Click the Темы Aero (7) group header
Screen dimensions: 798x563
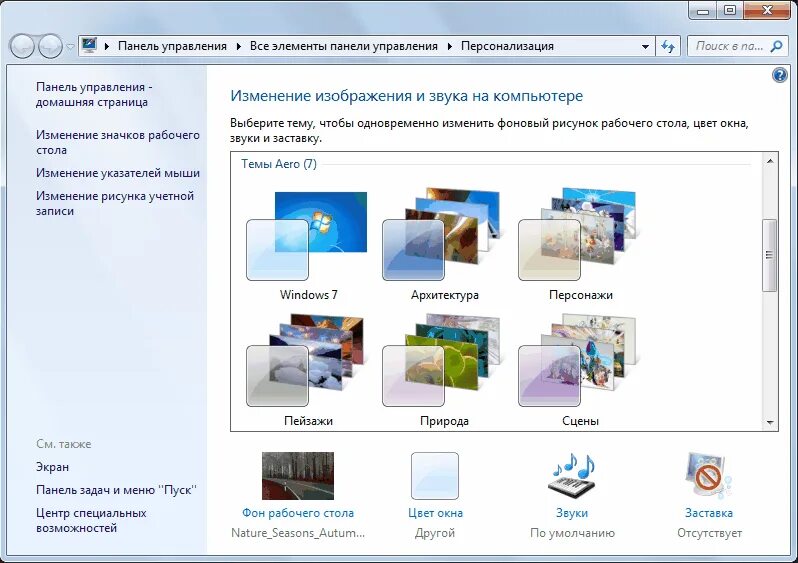279,164
